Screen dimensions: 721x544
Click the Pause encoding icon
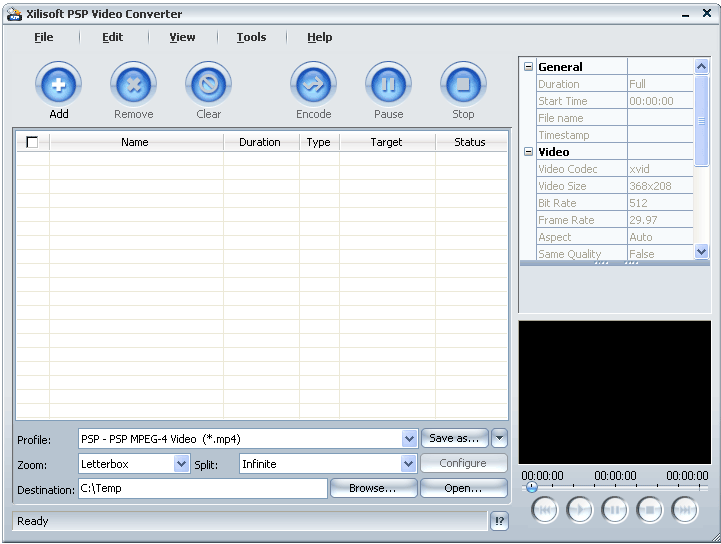point(389,85)
